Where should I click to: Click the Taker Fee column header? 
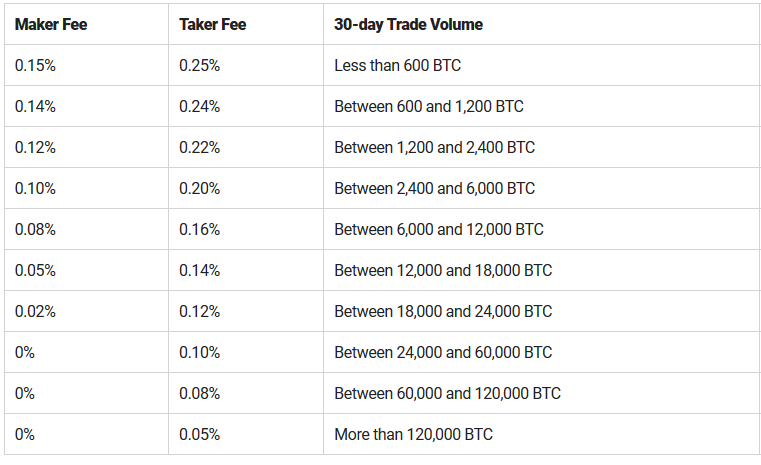coord(246,24)
